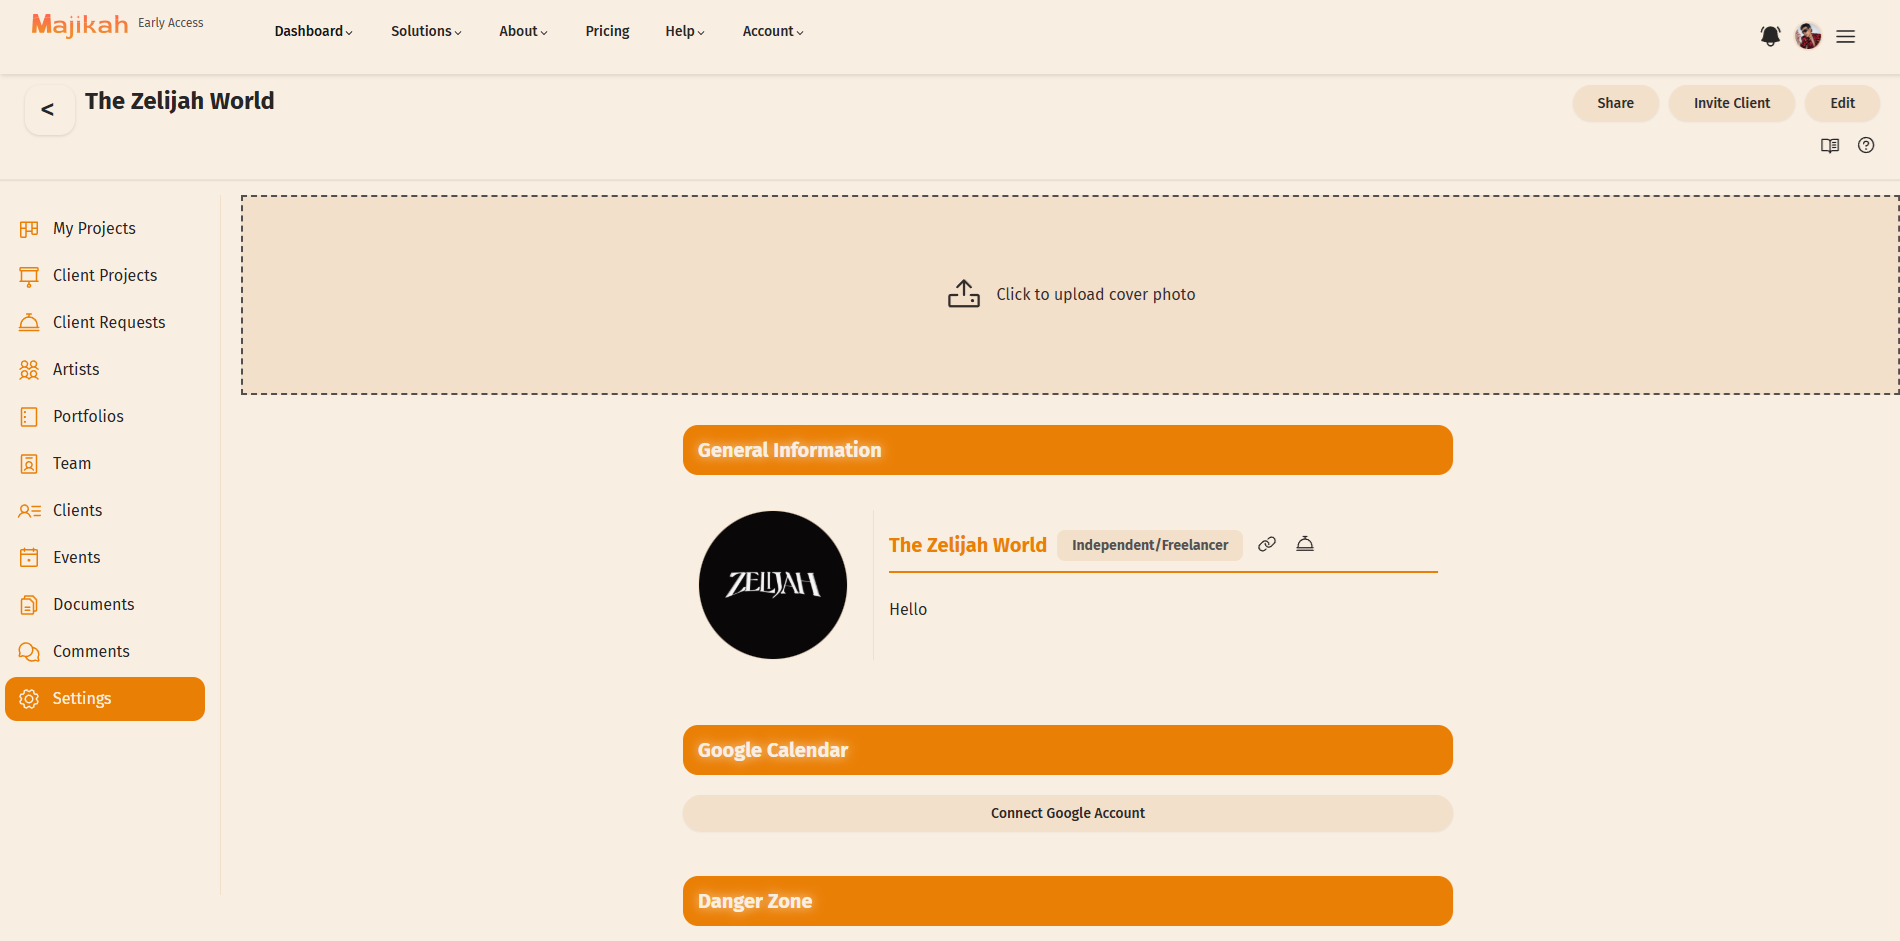The height and width of the screenshot is (941, 1900).
Task: Click the Edit button
Action: coord(1842,103)
